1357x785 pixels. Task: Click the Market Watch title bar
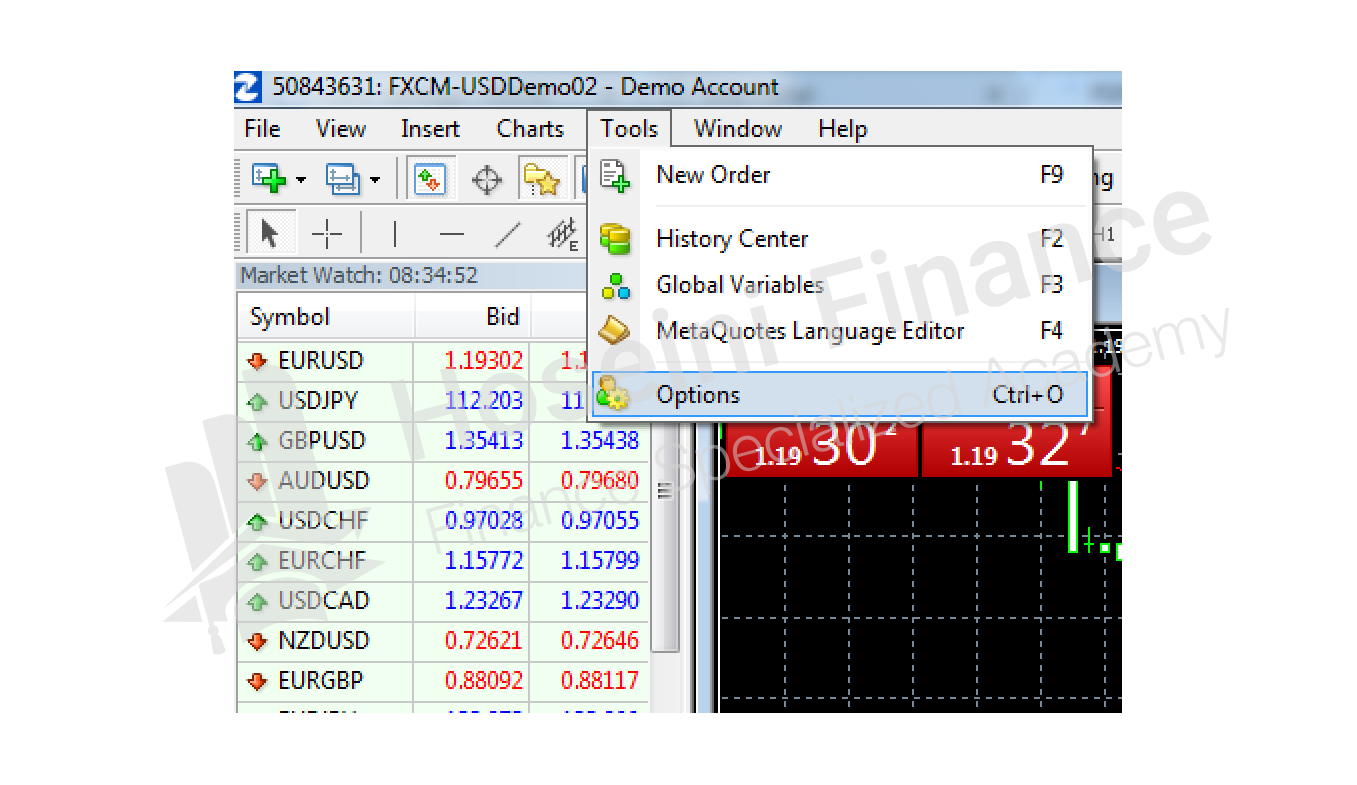pyautogui.click(x=412, y=275)
